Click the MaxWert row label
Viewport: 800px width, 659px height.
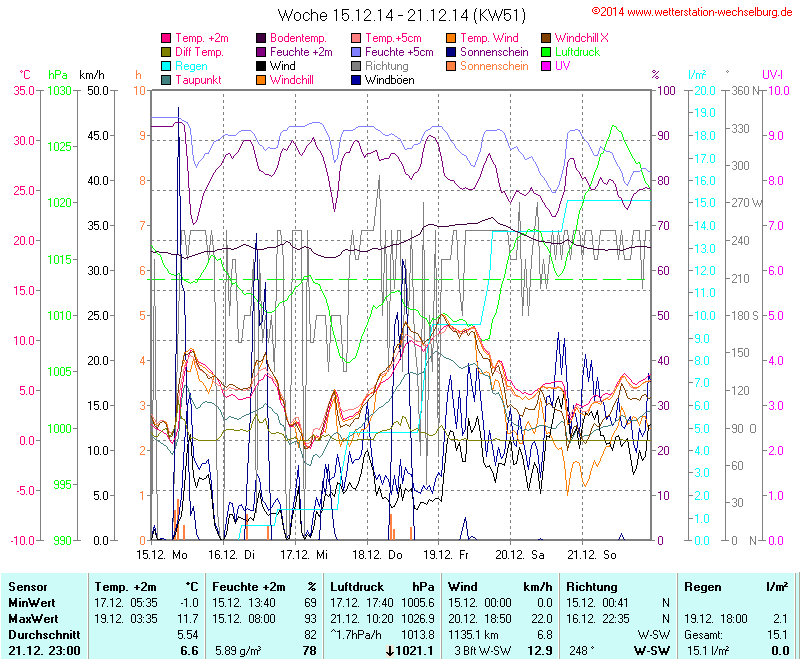tap(32, 619)
